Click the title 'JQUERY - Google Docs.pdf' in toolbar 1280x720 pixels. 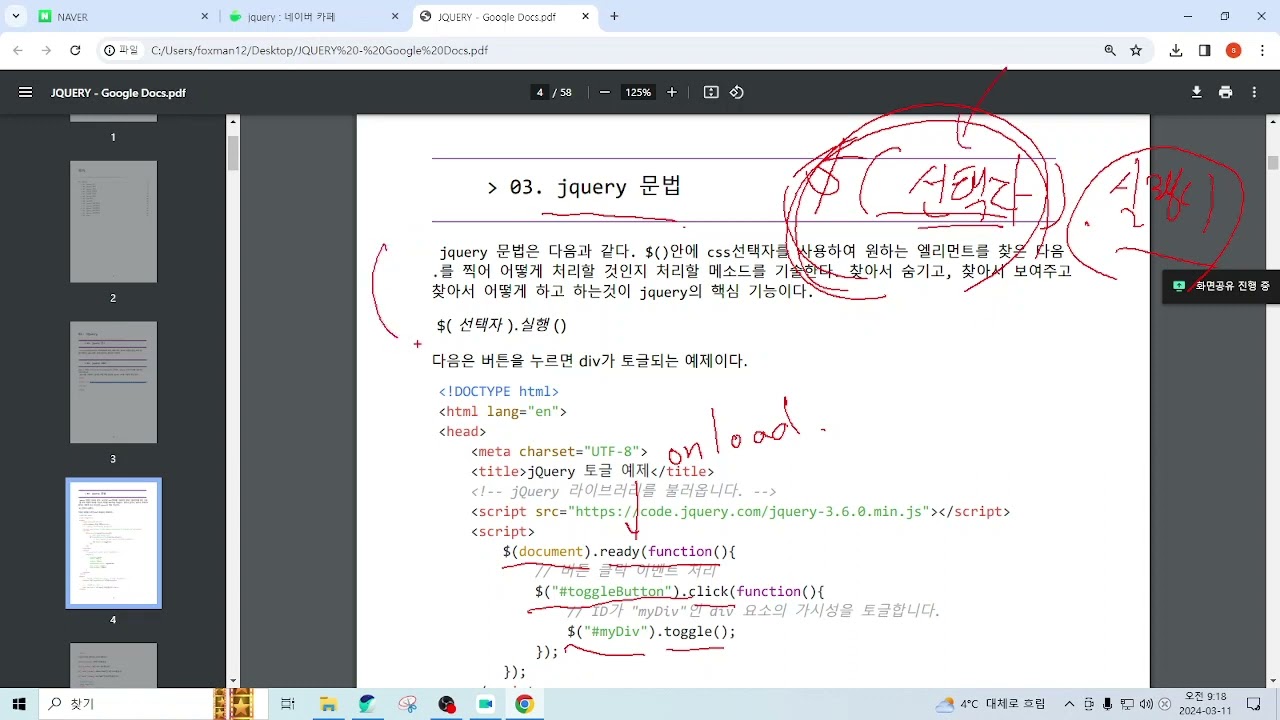(118, 92)
